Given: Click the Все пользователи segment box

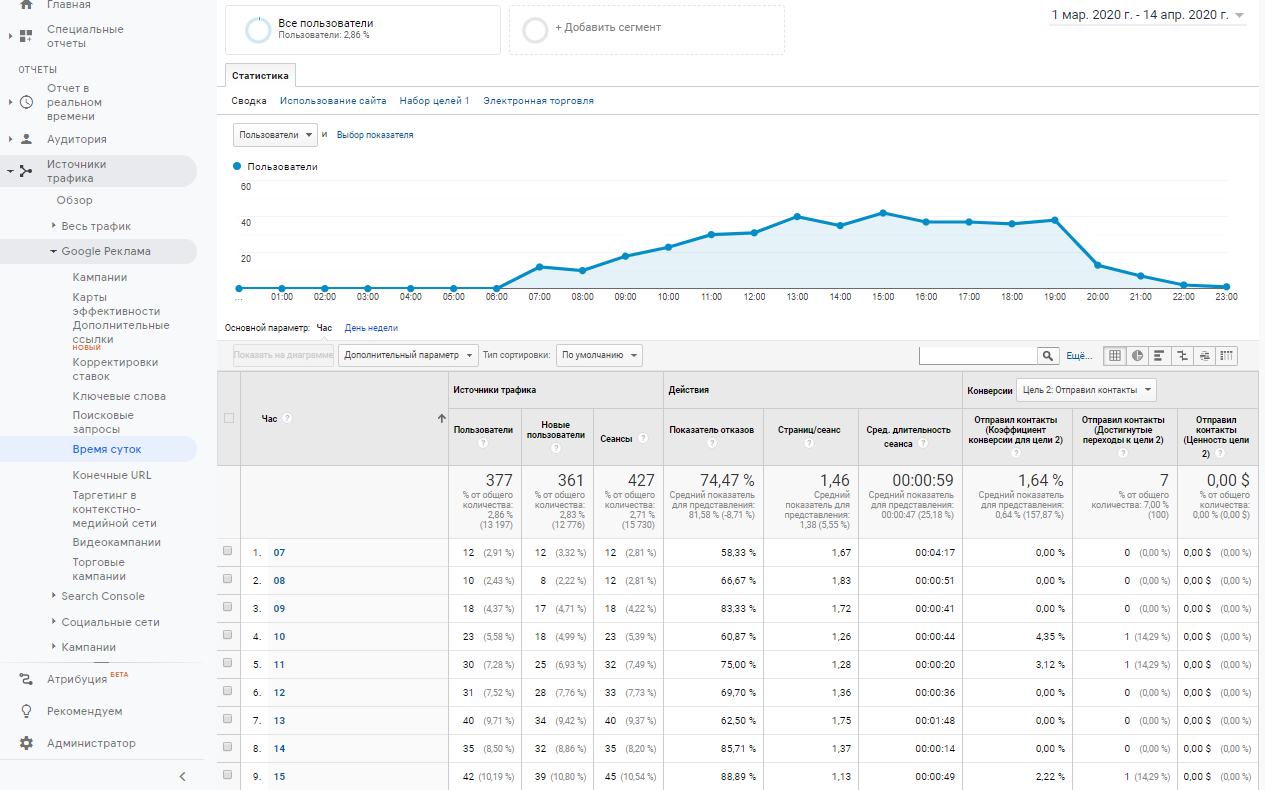Looking at the screenshot, I should pos(362,29).
